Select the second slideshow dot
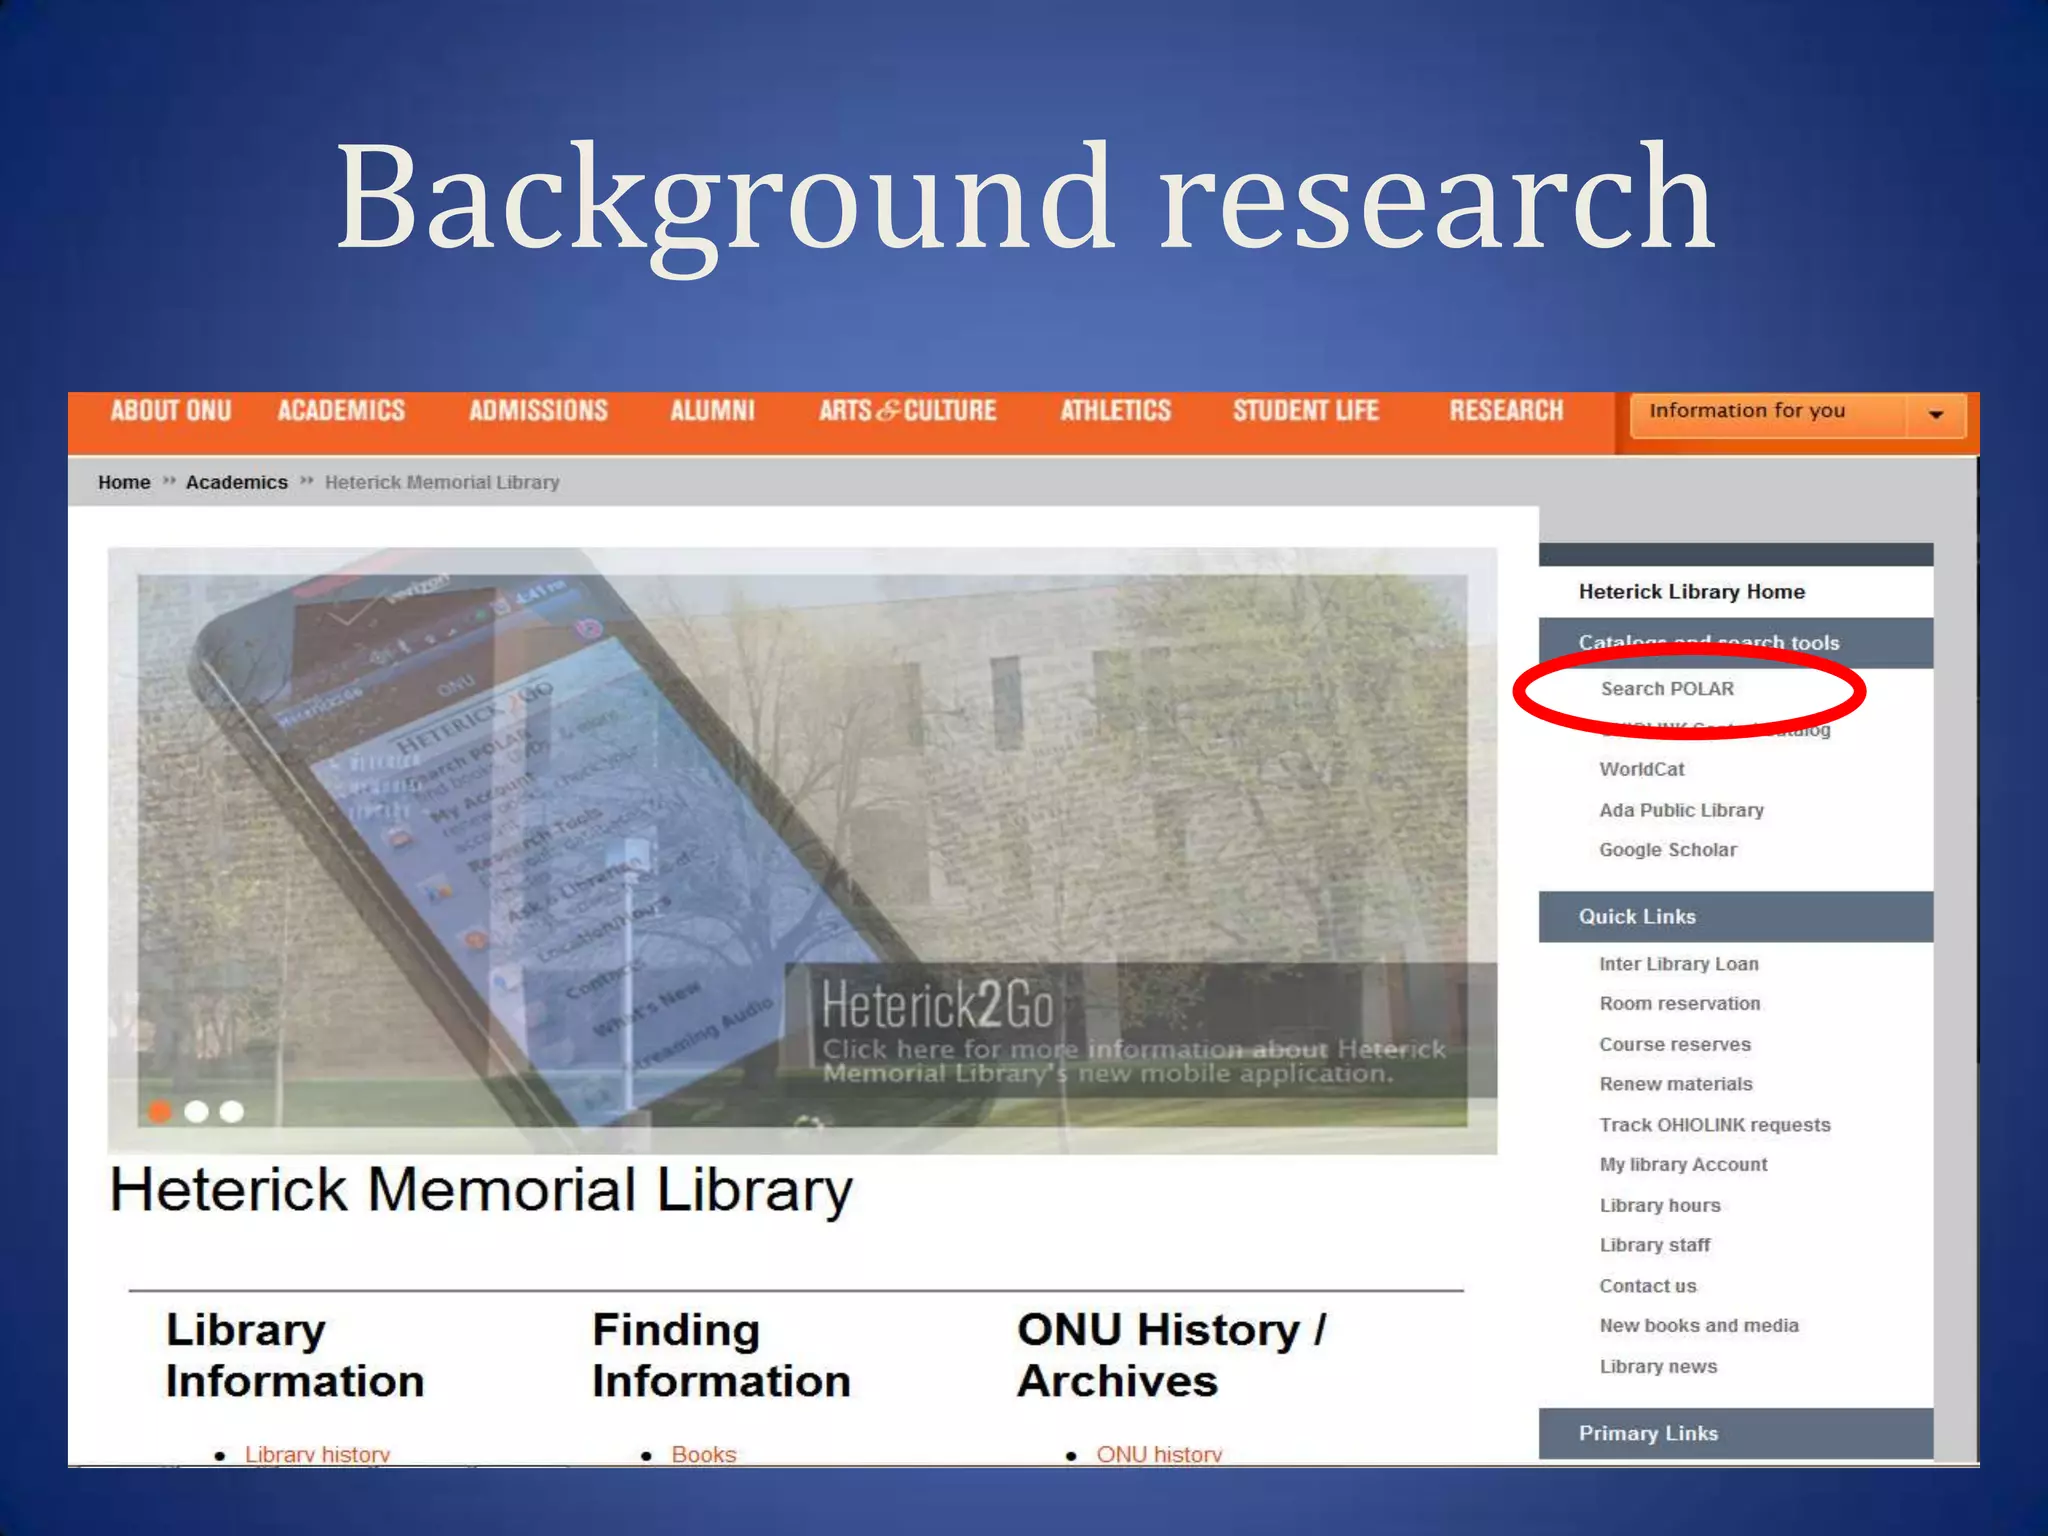 click(x=196, y=1111)
